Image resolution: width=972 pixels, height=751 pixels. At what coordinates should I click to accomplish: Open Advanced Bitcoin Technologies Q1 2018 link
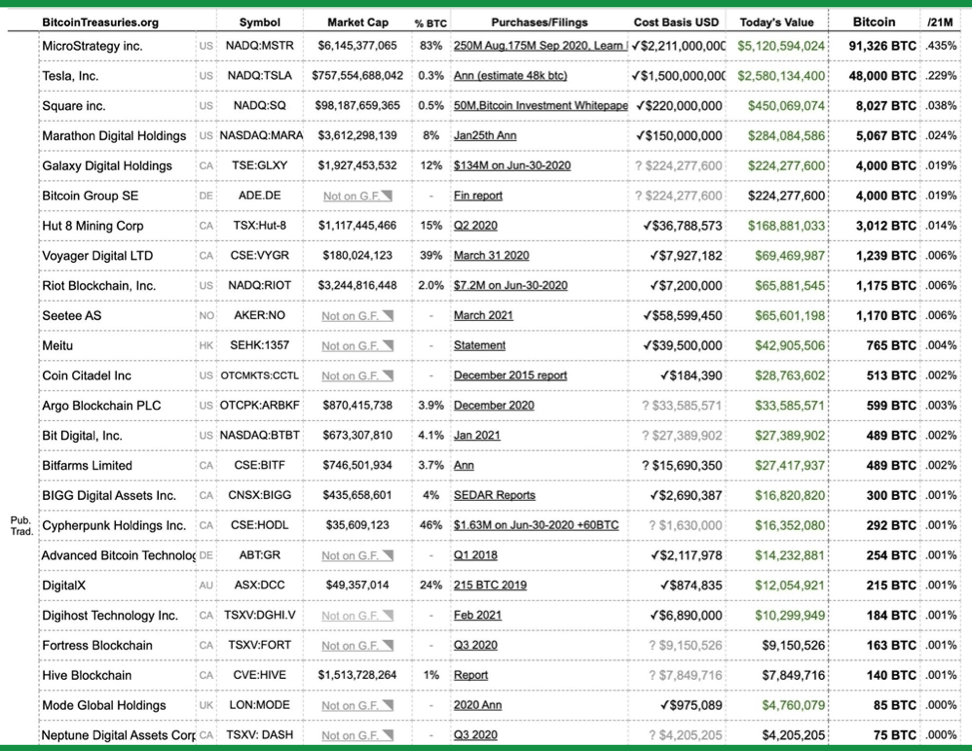click(x=475, y=555)
